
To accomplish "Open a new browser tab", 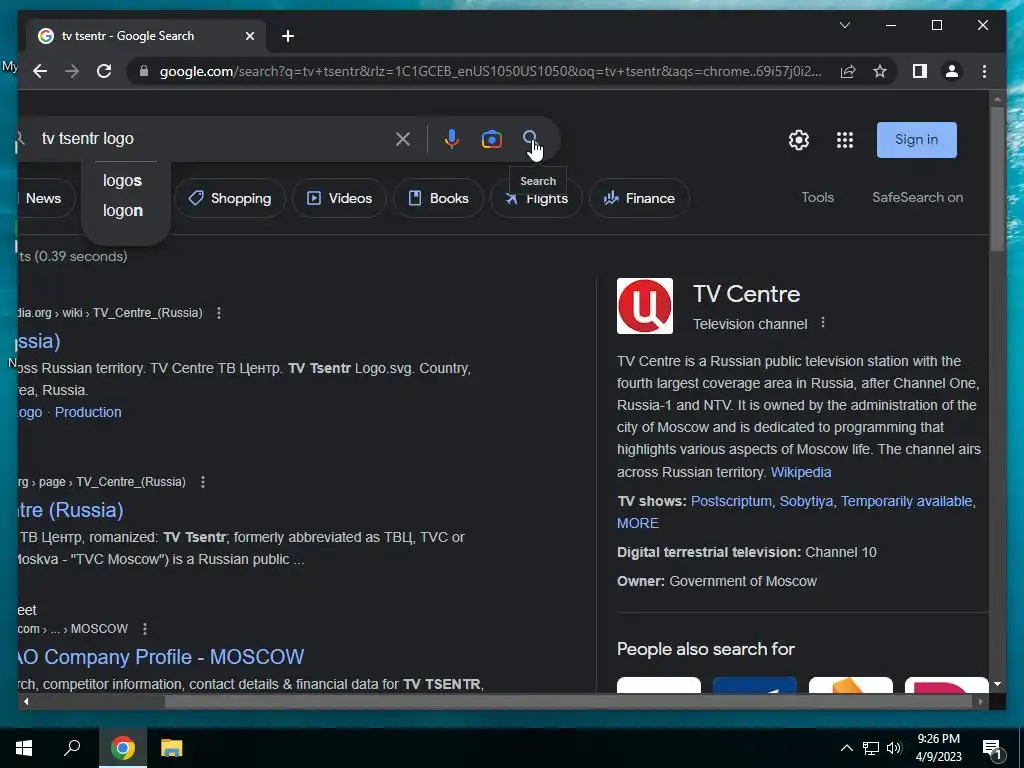I will click(x=288, y=36).
